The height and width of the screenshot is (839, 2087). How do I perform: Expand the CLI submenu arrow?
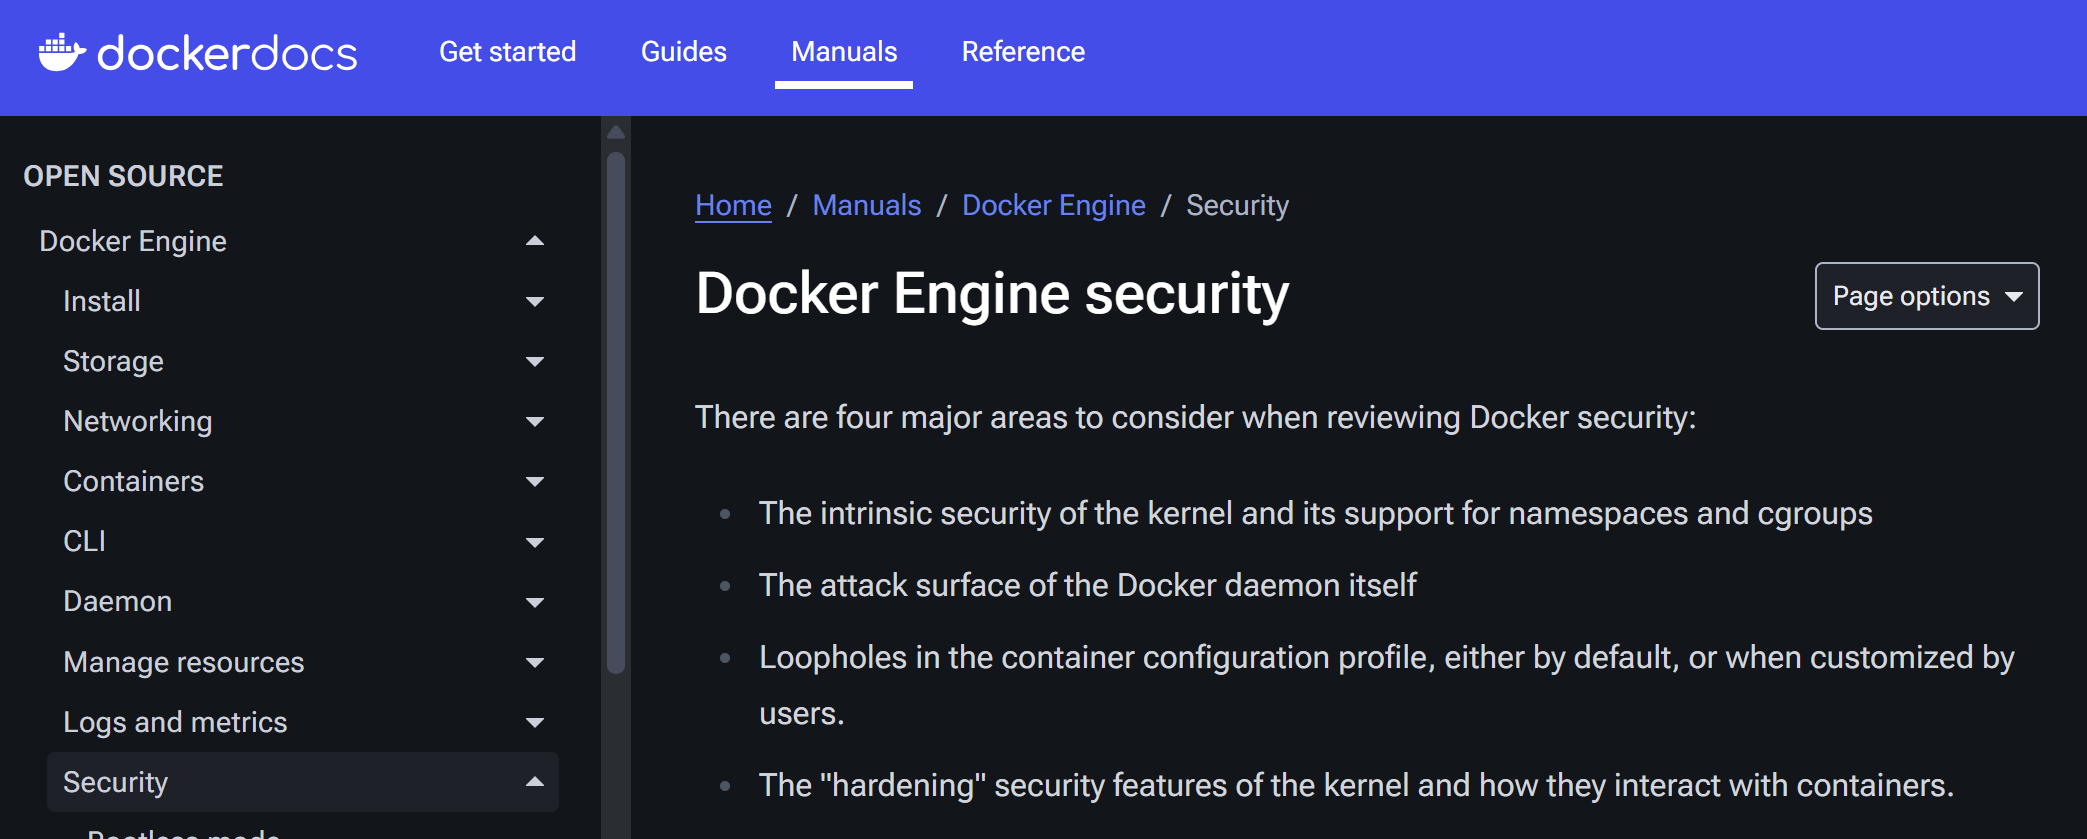pyautogui.click(x=535, y=542)
